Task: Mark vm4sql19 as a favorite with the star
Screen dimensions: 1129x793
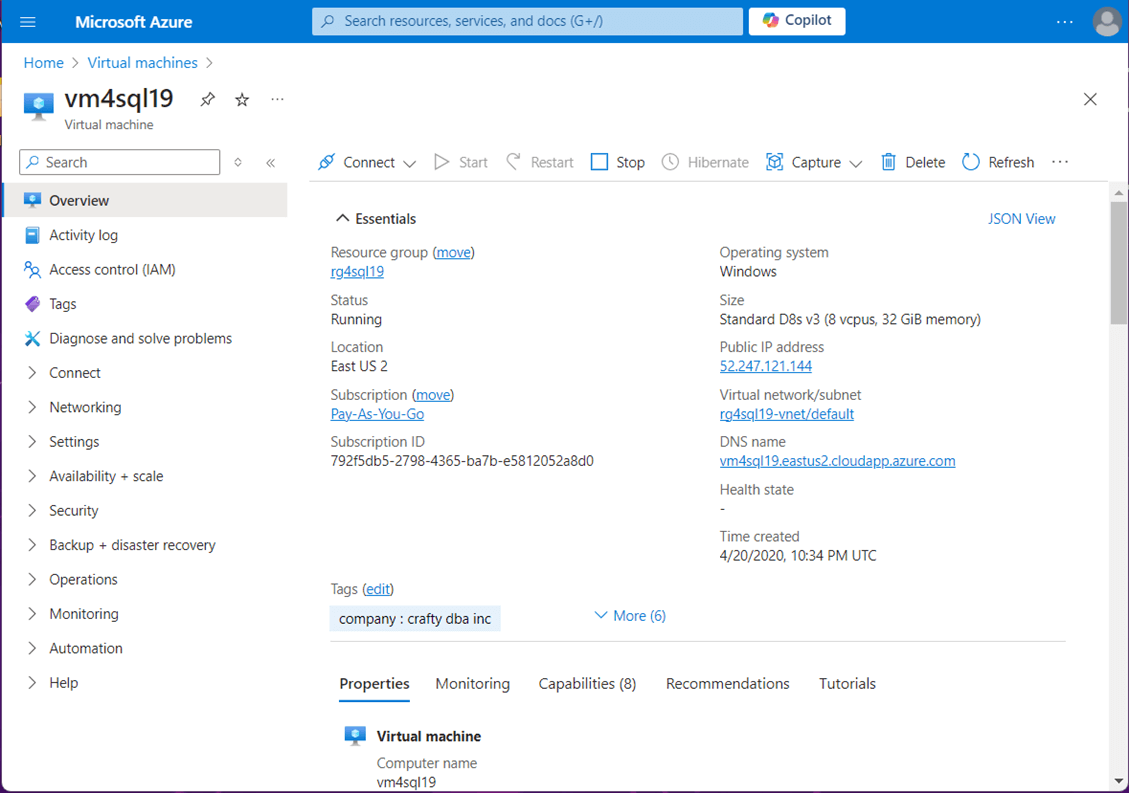Action: click(242, 99)
